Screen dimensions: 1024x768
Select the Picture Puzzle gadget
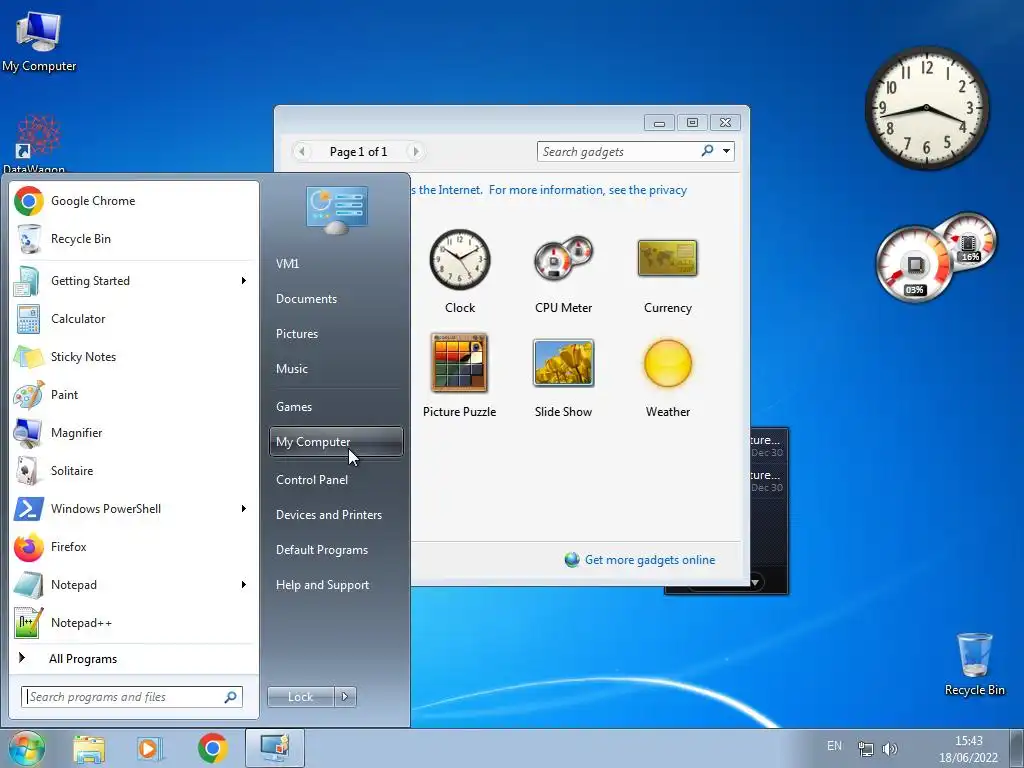[x=460, y=376]
